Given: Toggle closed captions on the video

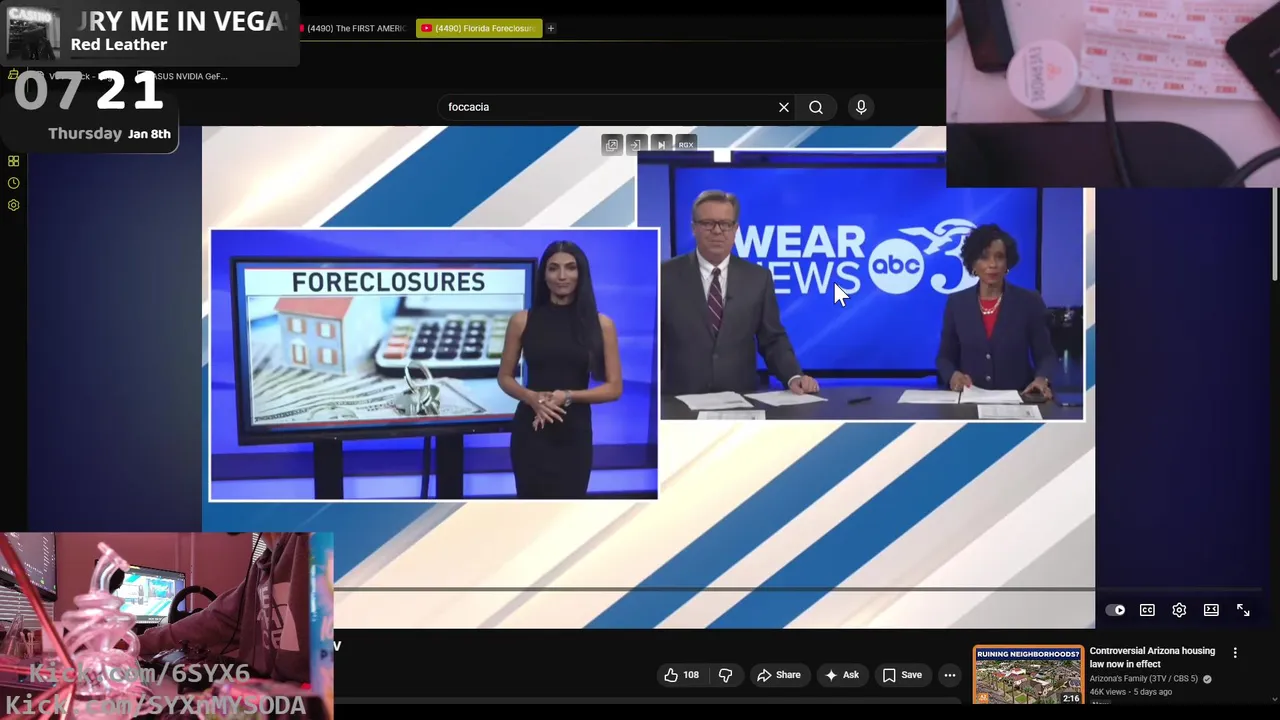Looking at the screenshot, I should [1147, 610].
